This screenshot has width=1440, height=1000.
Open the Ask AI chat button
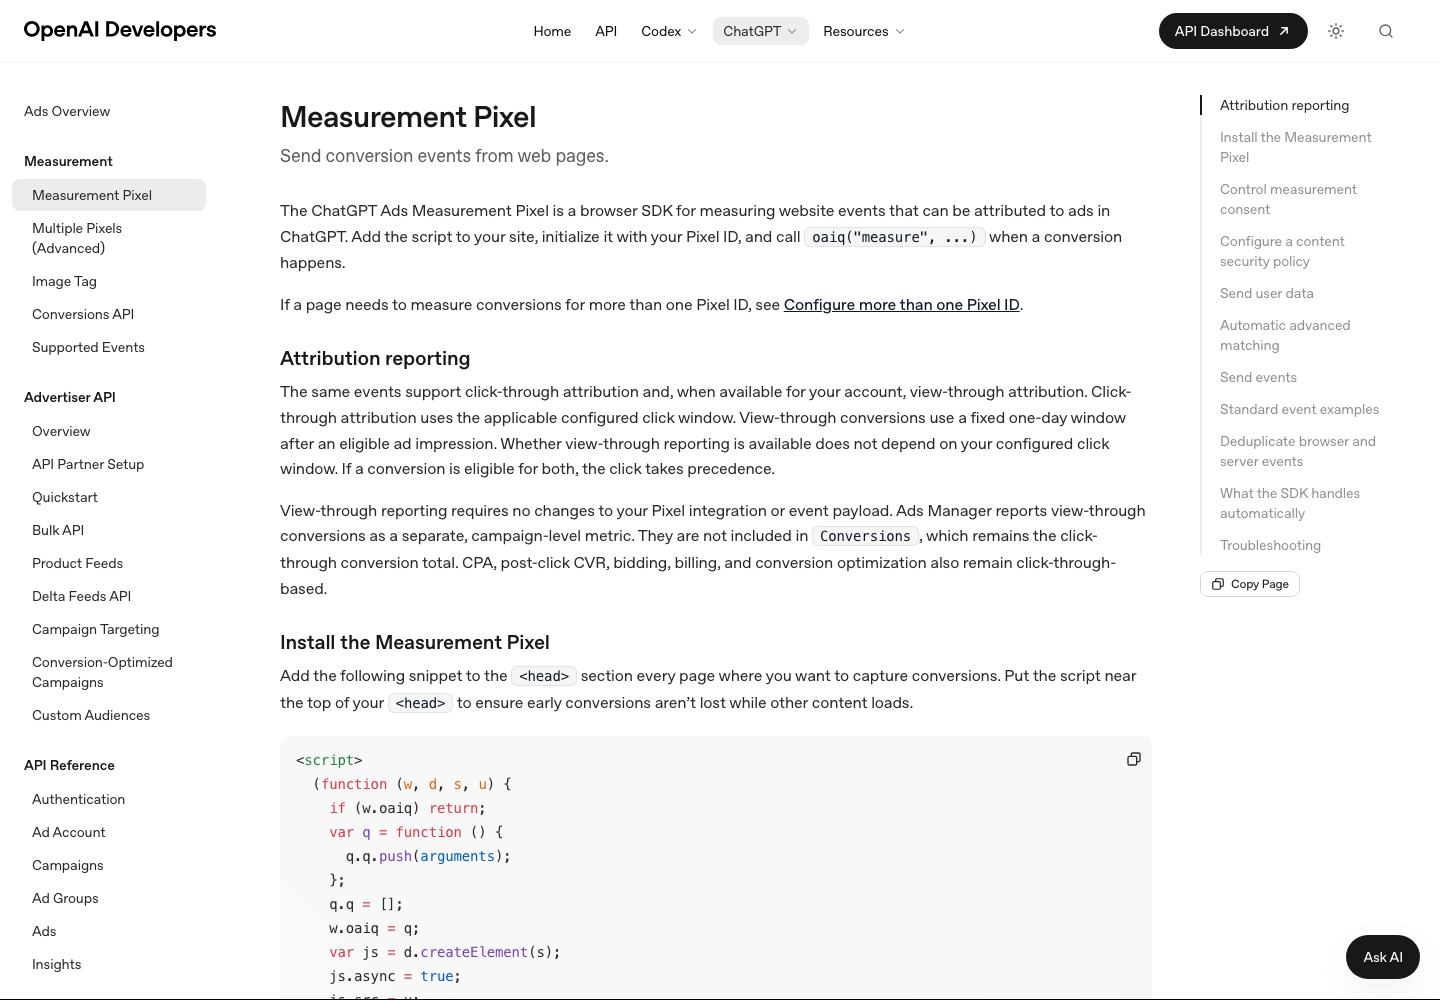click(x=1383, y=957)
